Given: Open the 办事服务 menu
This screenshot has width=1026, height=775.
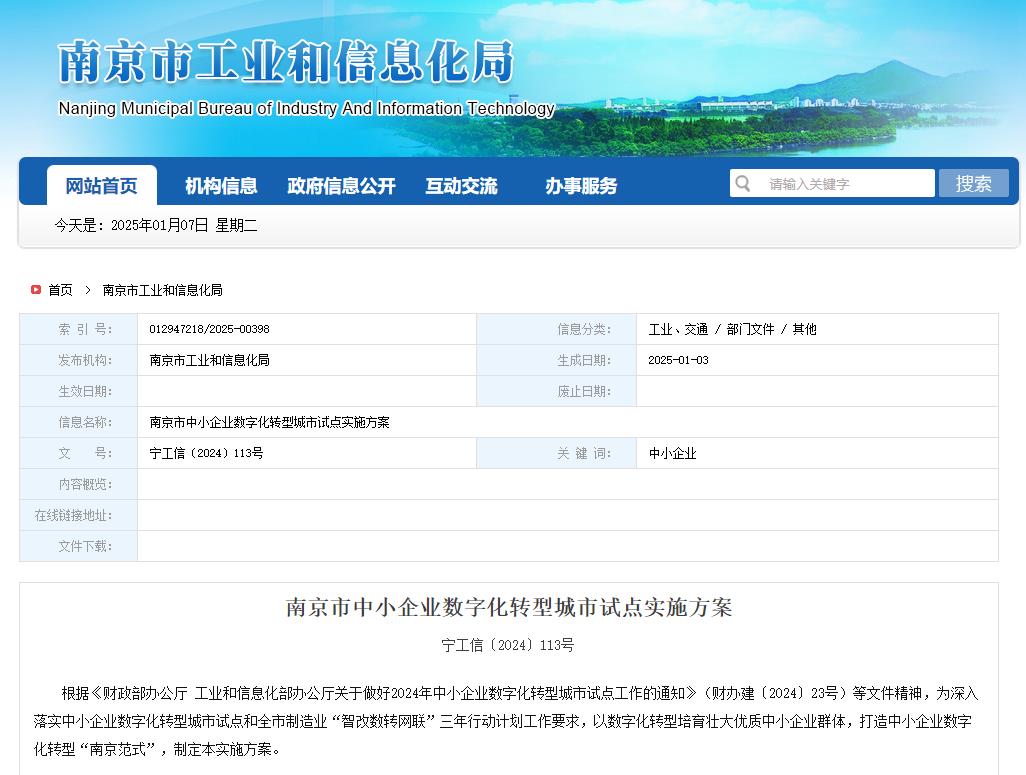Looking at the screenshot, I should (581, 186).
